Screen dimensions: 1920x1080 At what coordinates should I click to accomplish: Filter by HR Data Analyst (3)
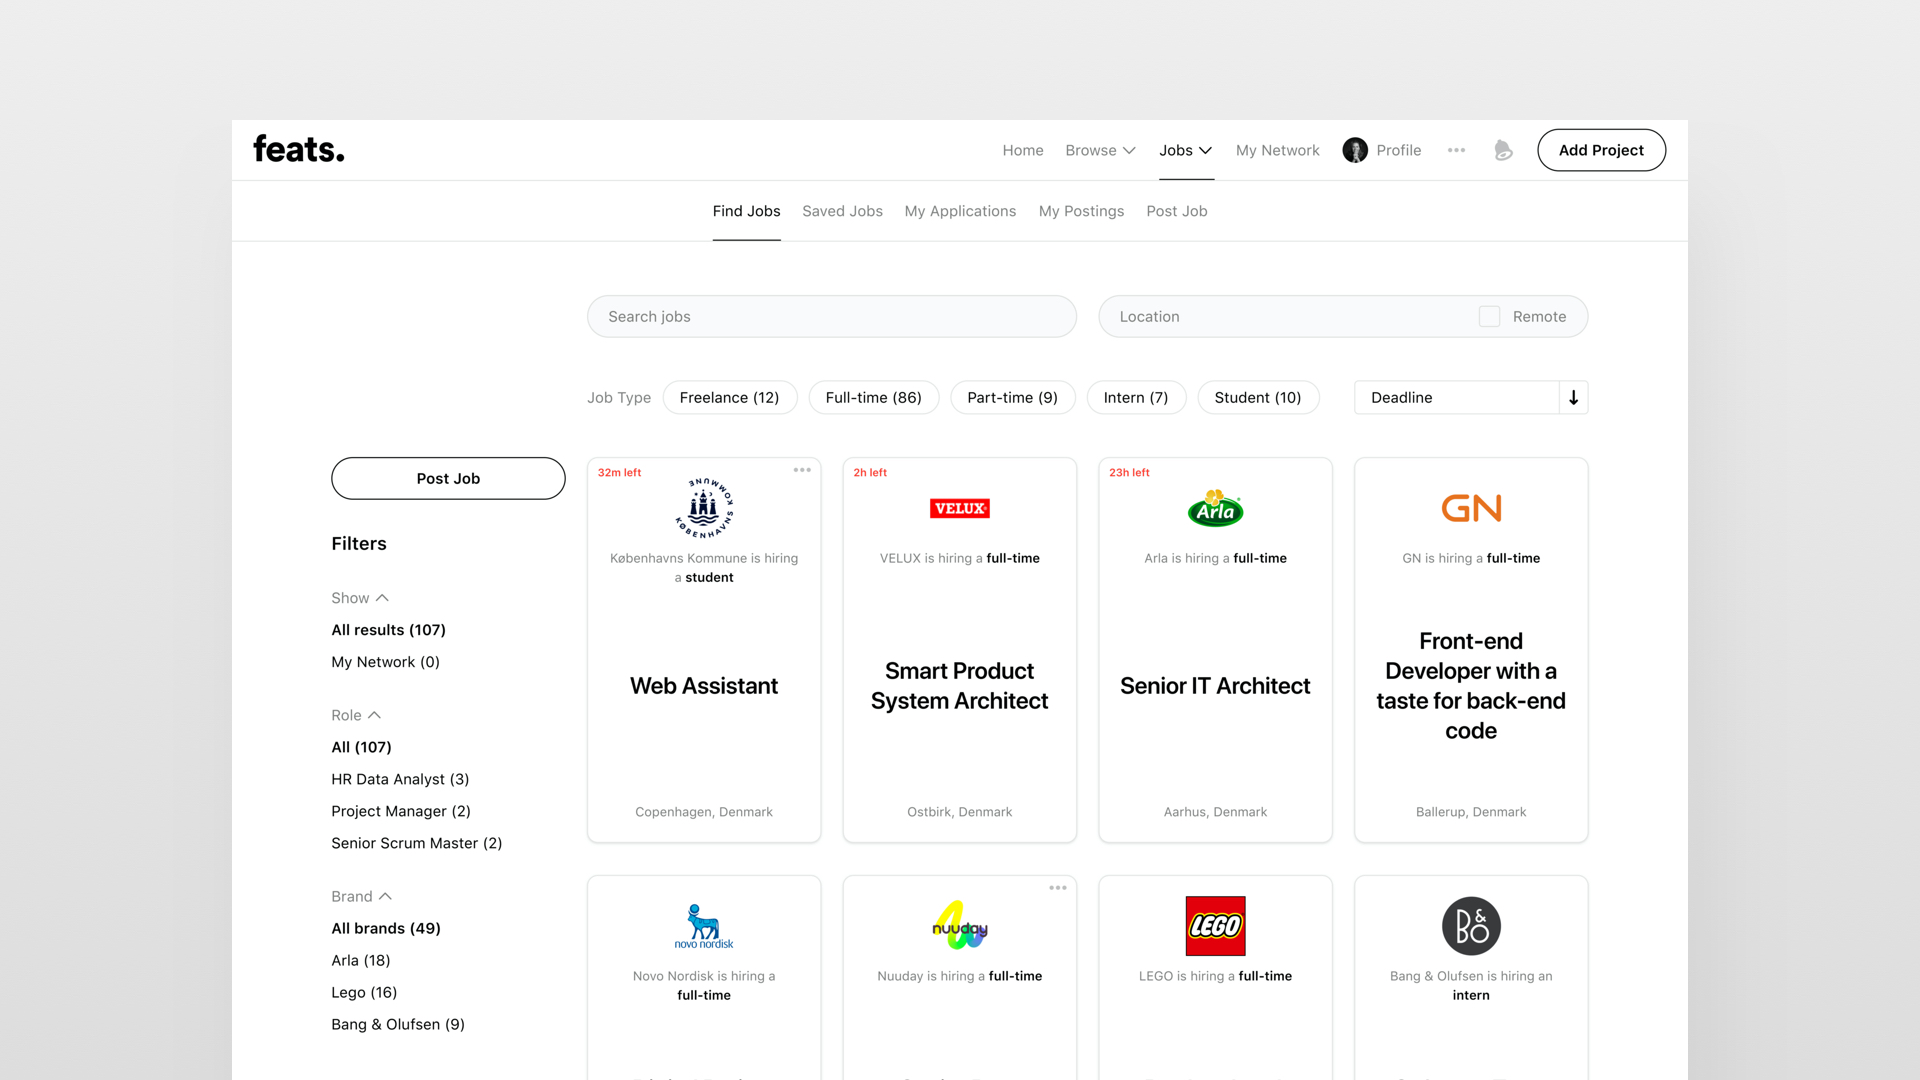coord(400,779)
